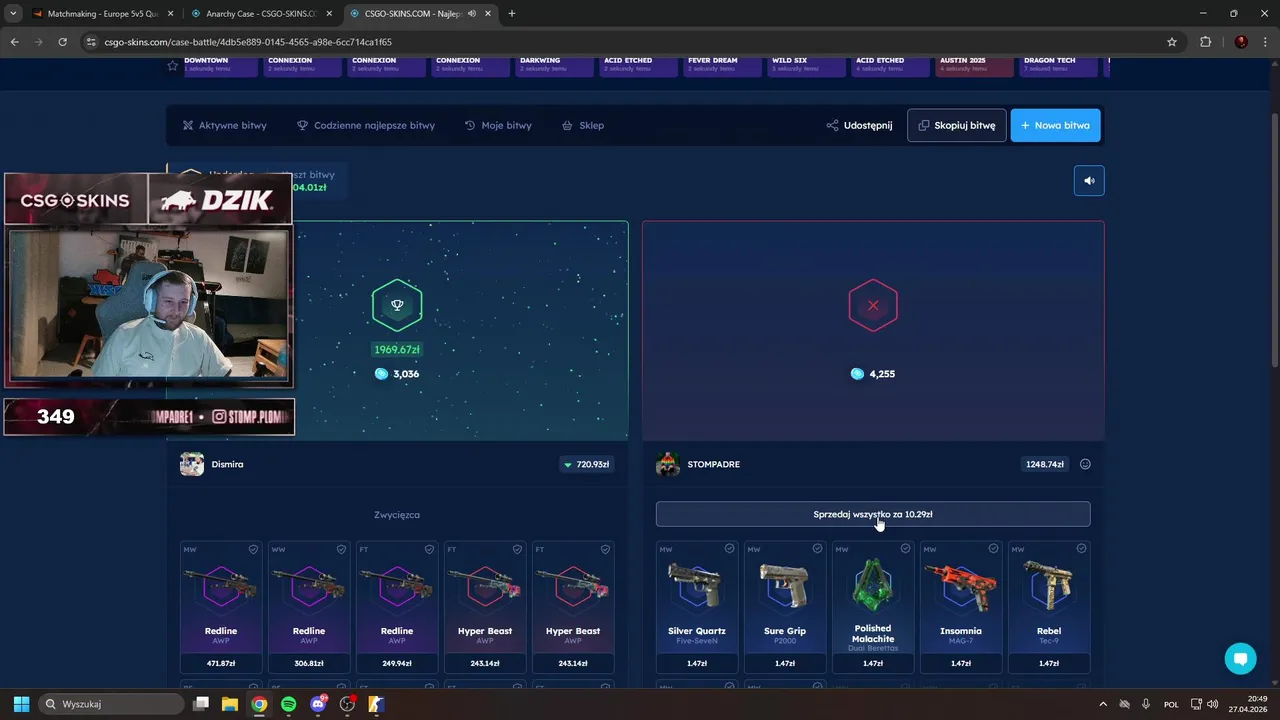1280x720 pixels.
Task: Open the live chat bubble
Action: click(x=1240, y=658)
